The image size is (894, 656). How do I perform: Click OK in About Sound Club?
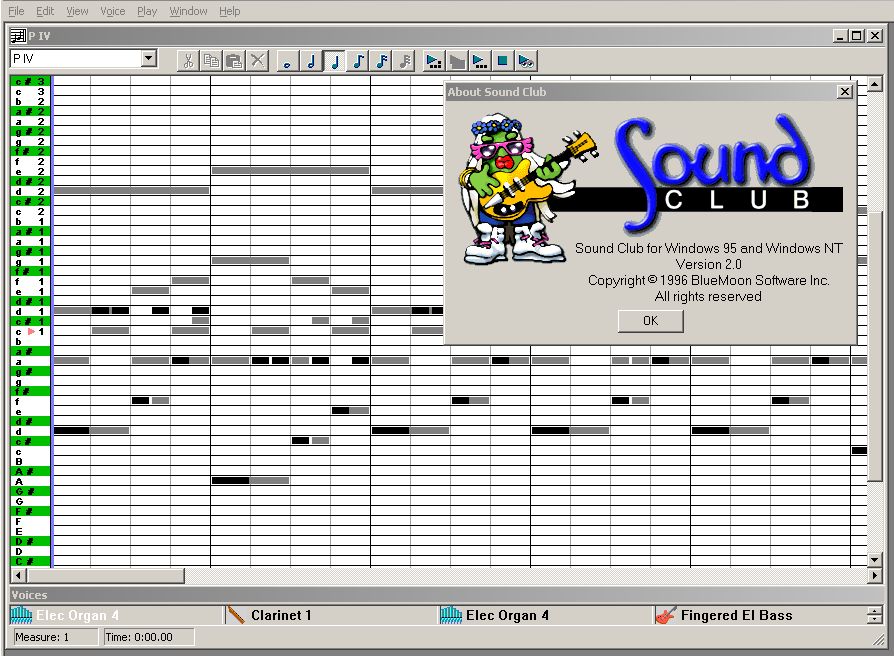[x=650, y=321]
